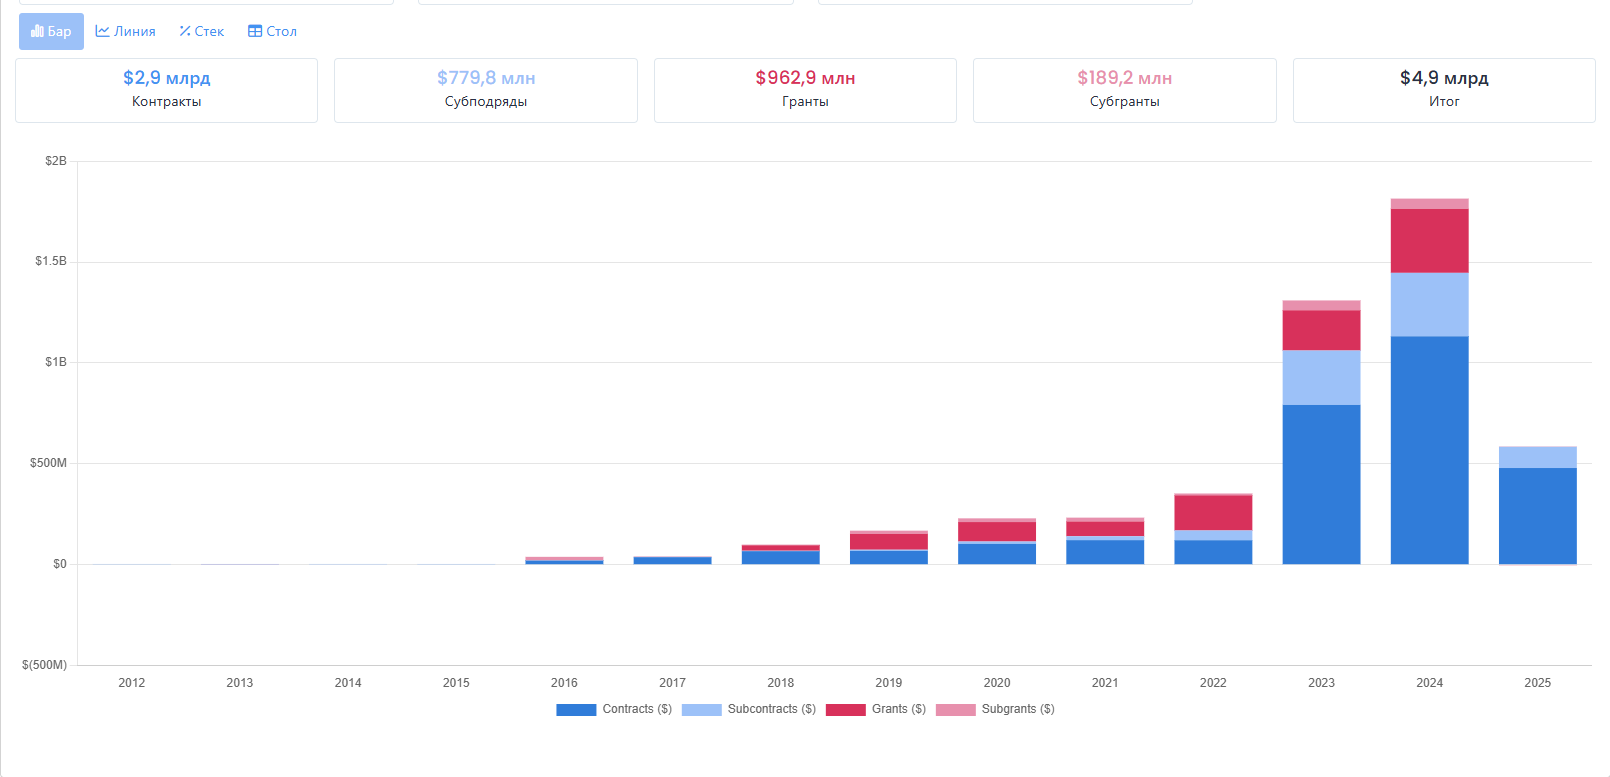This screenshot has width=1610, height=777.
Task: Switch to the Линия chart view
Action: (125, 31)
